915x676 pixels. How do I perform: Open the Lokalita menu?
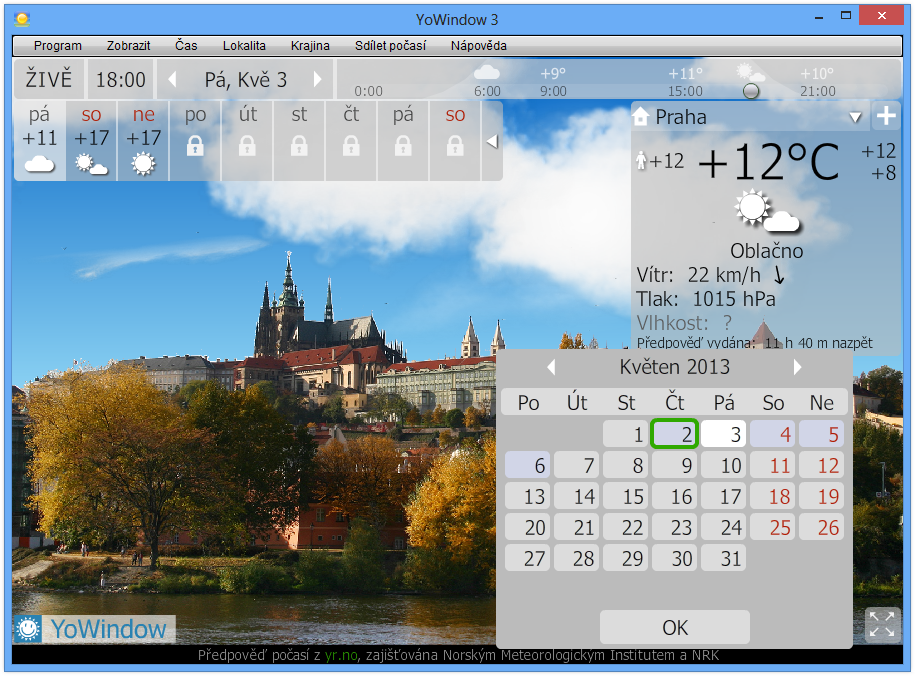pos(244,46)
